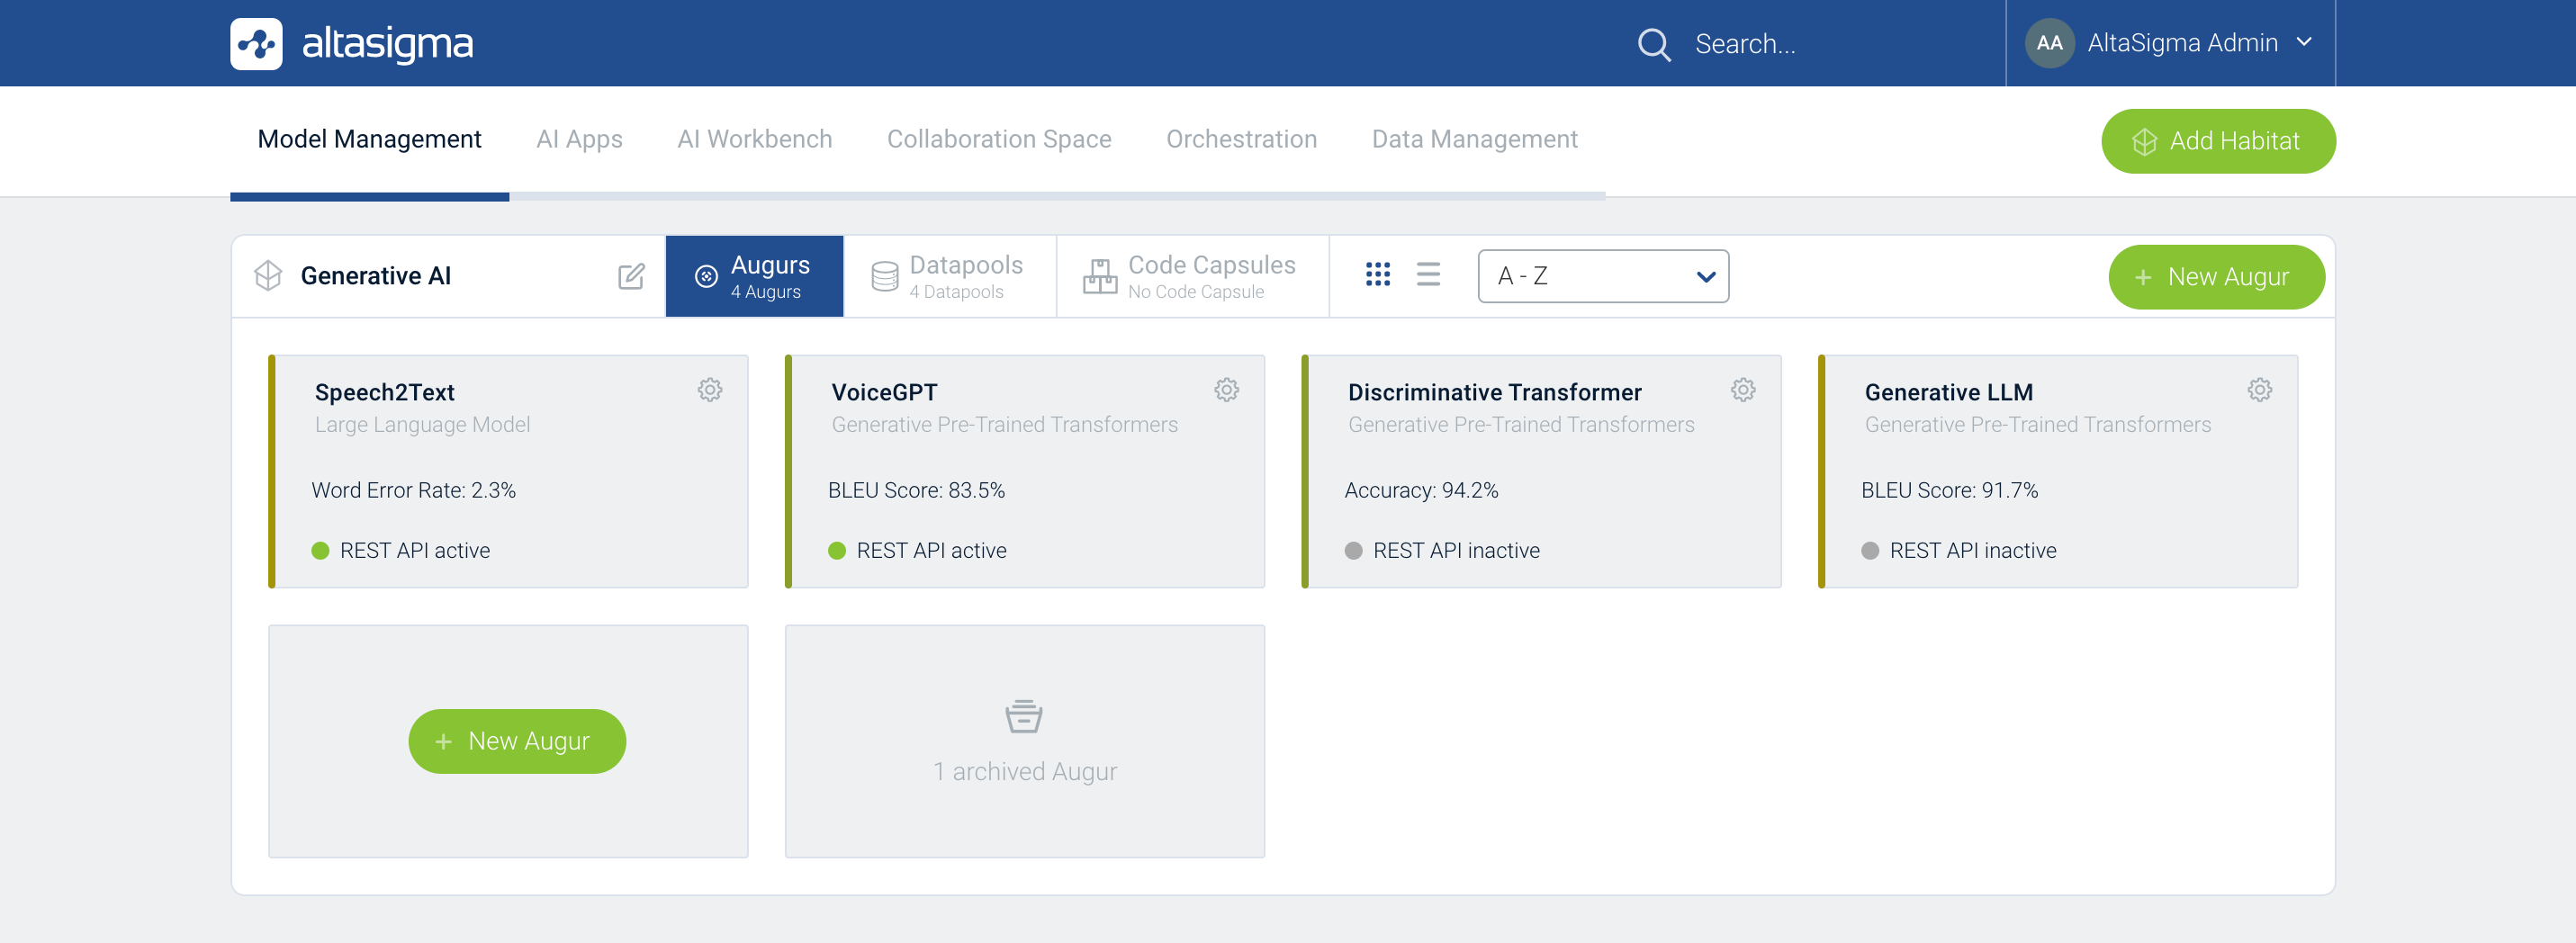Open the Code Capsules tab

tap(1192, 276)
